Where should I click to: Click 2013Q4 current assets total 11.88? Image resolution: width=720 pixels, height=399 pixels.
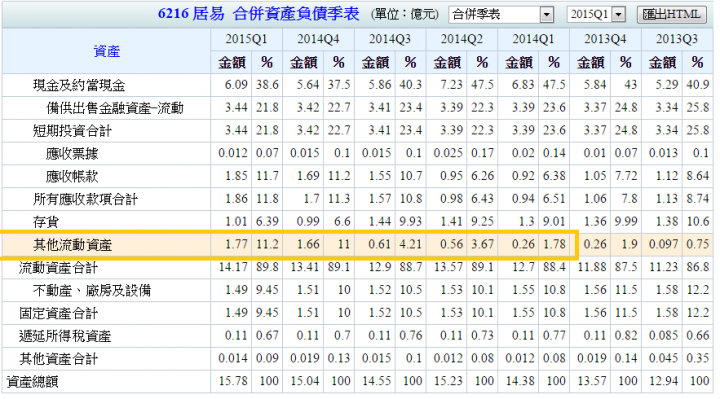click(x=591, y=267)
